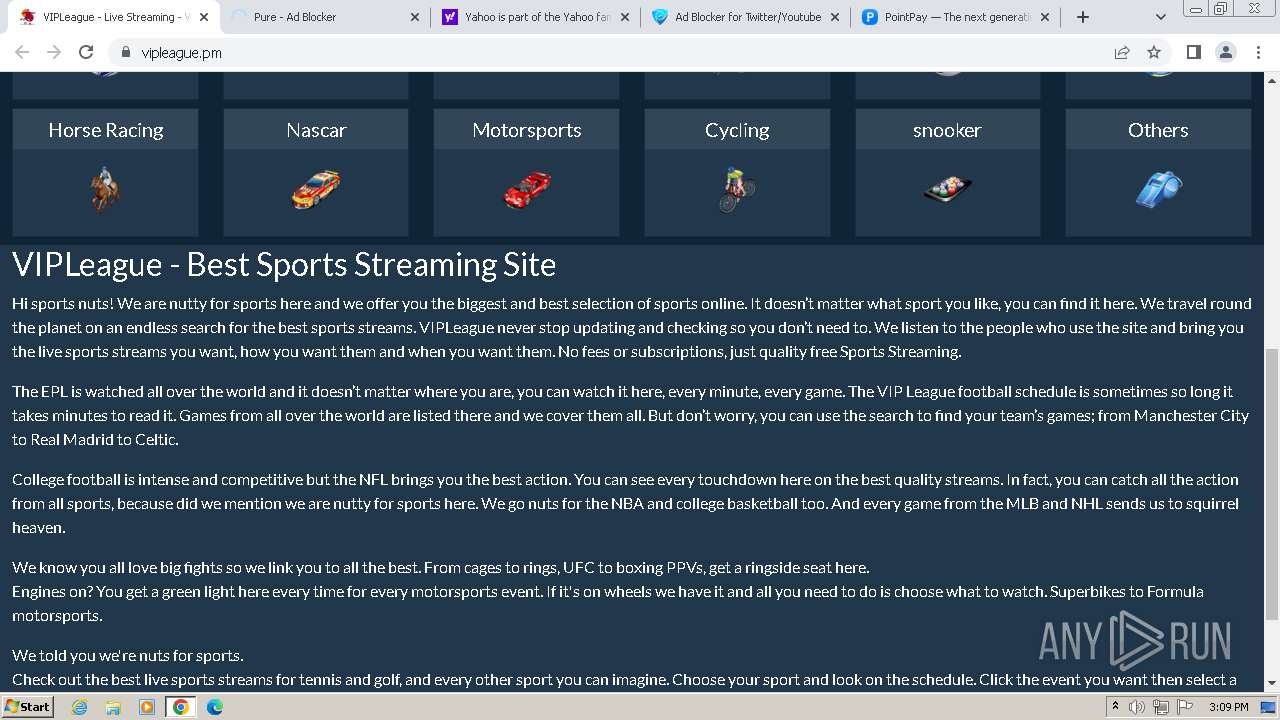Image resolution: width=1280 pixels, height=720 pixels.
Task: Close the Ad Blocker for Twitter/Youtube tab
Action: 835,17
